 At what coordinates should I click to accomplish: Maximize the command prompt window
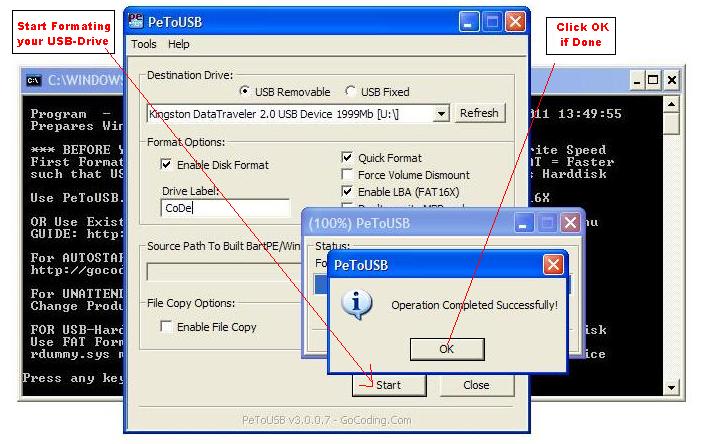click(x=653, y=80)
